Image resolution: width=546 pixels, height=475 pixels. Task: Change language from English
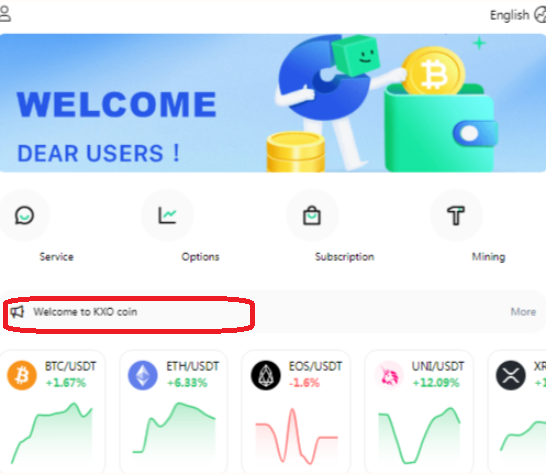coord(509,15)
